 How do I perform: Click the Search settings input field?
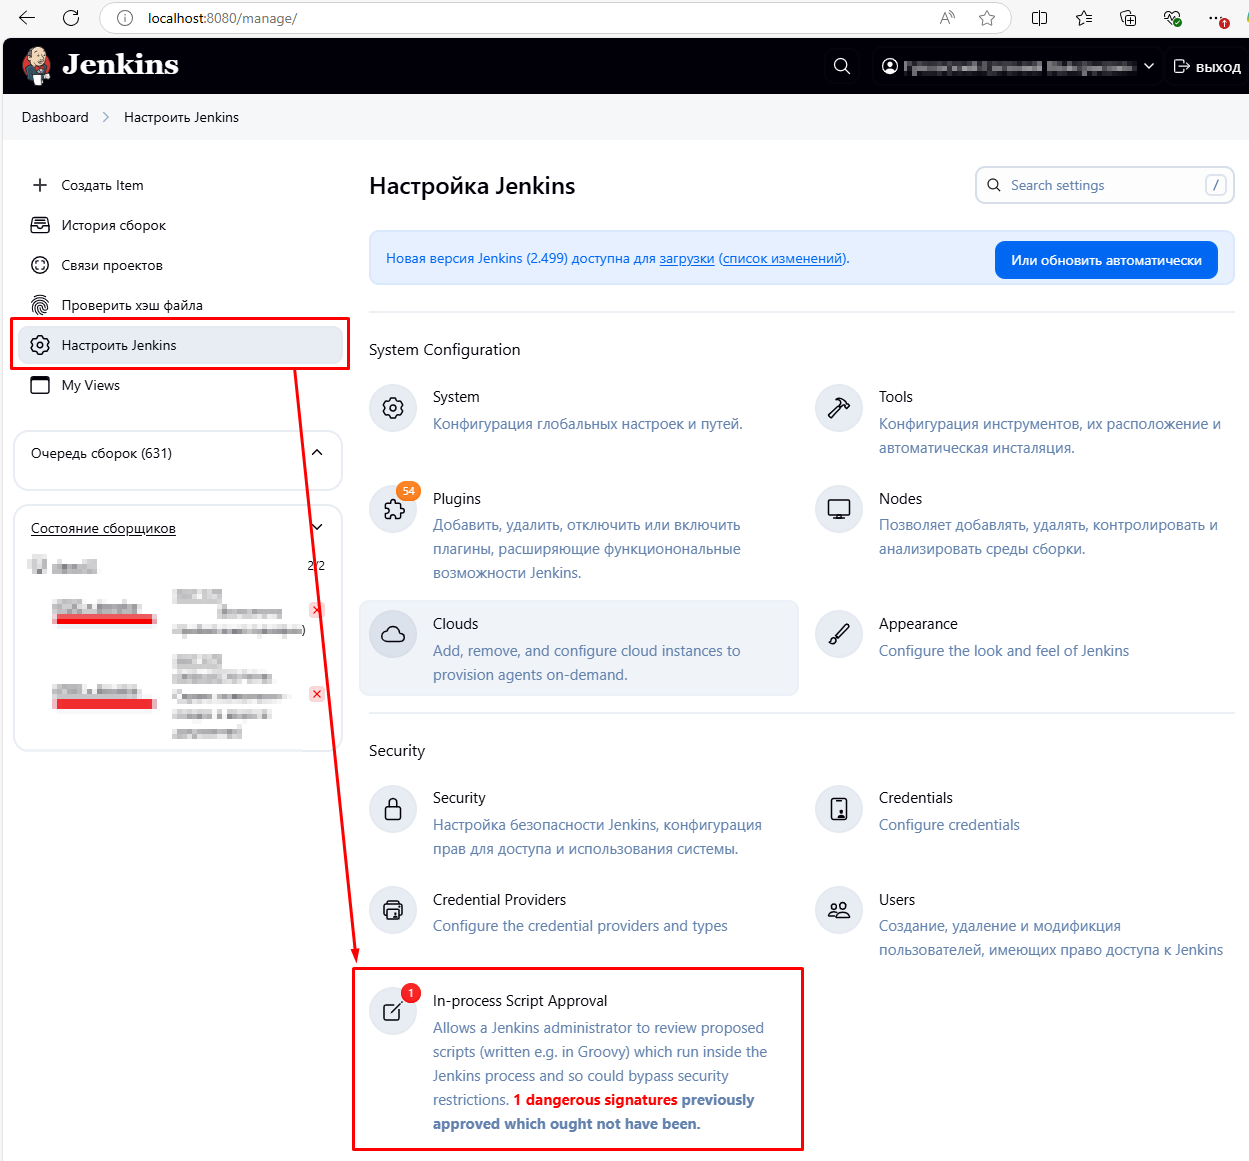point(1104,185)
